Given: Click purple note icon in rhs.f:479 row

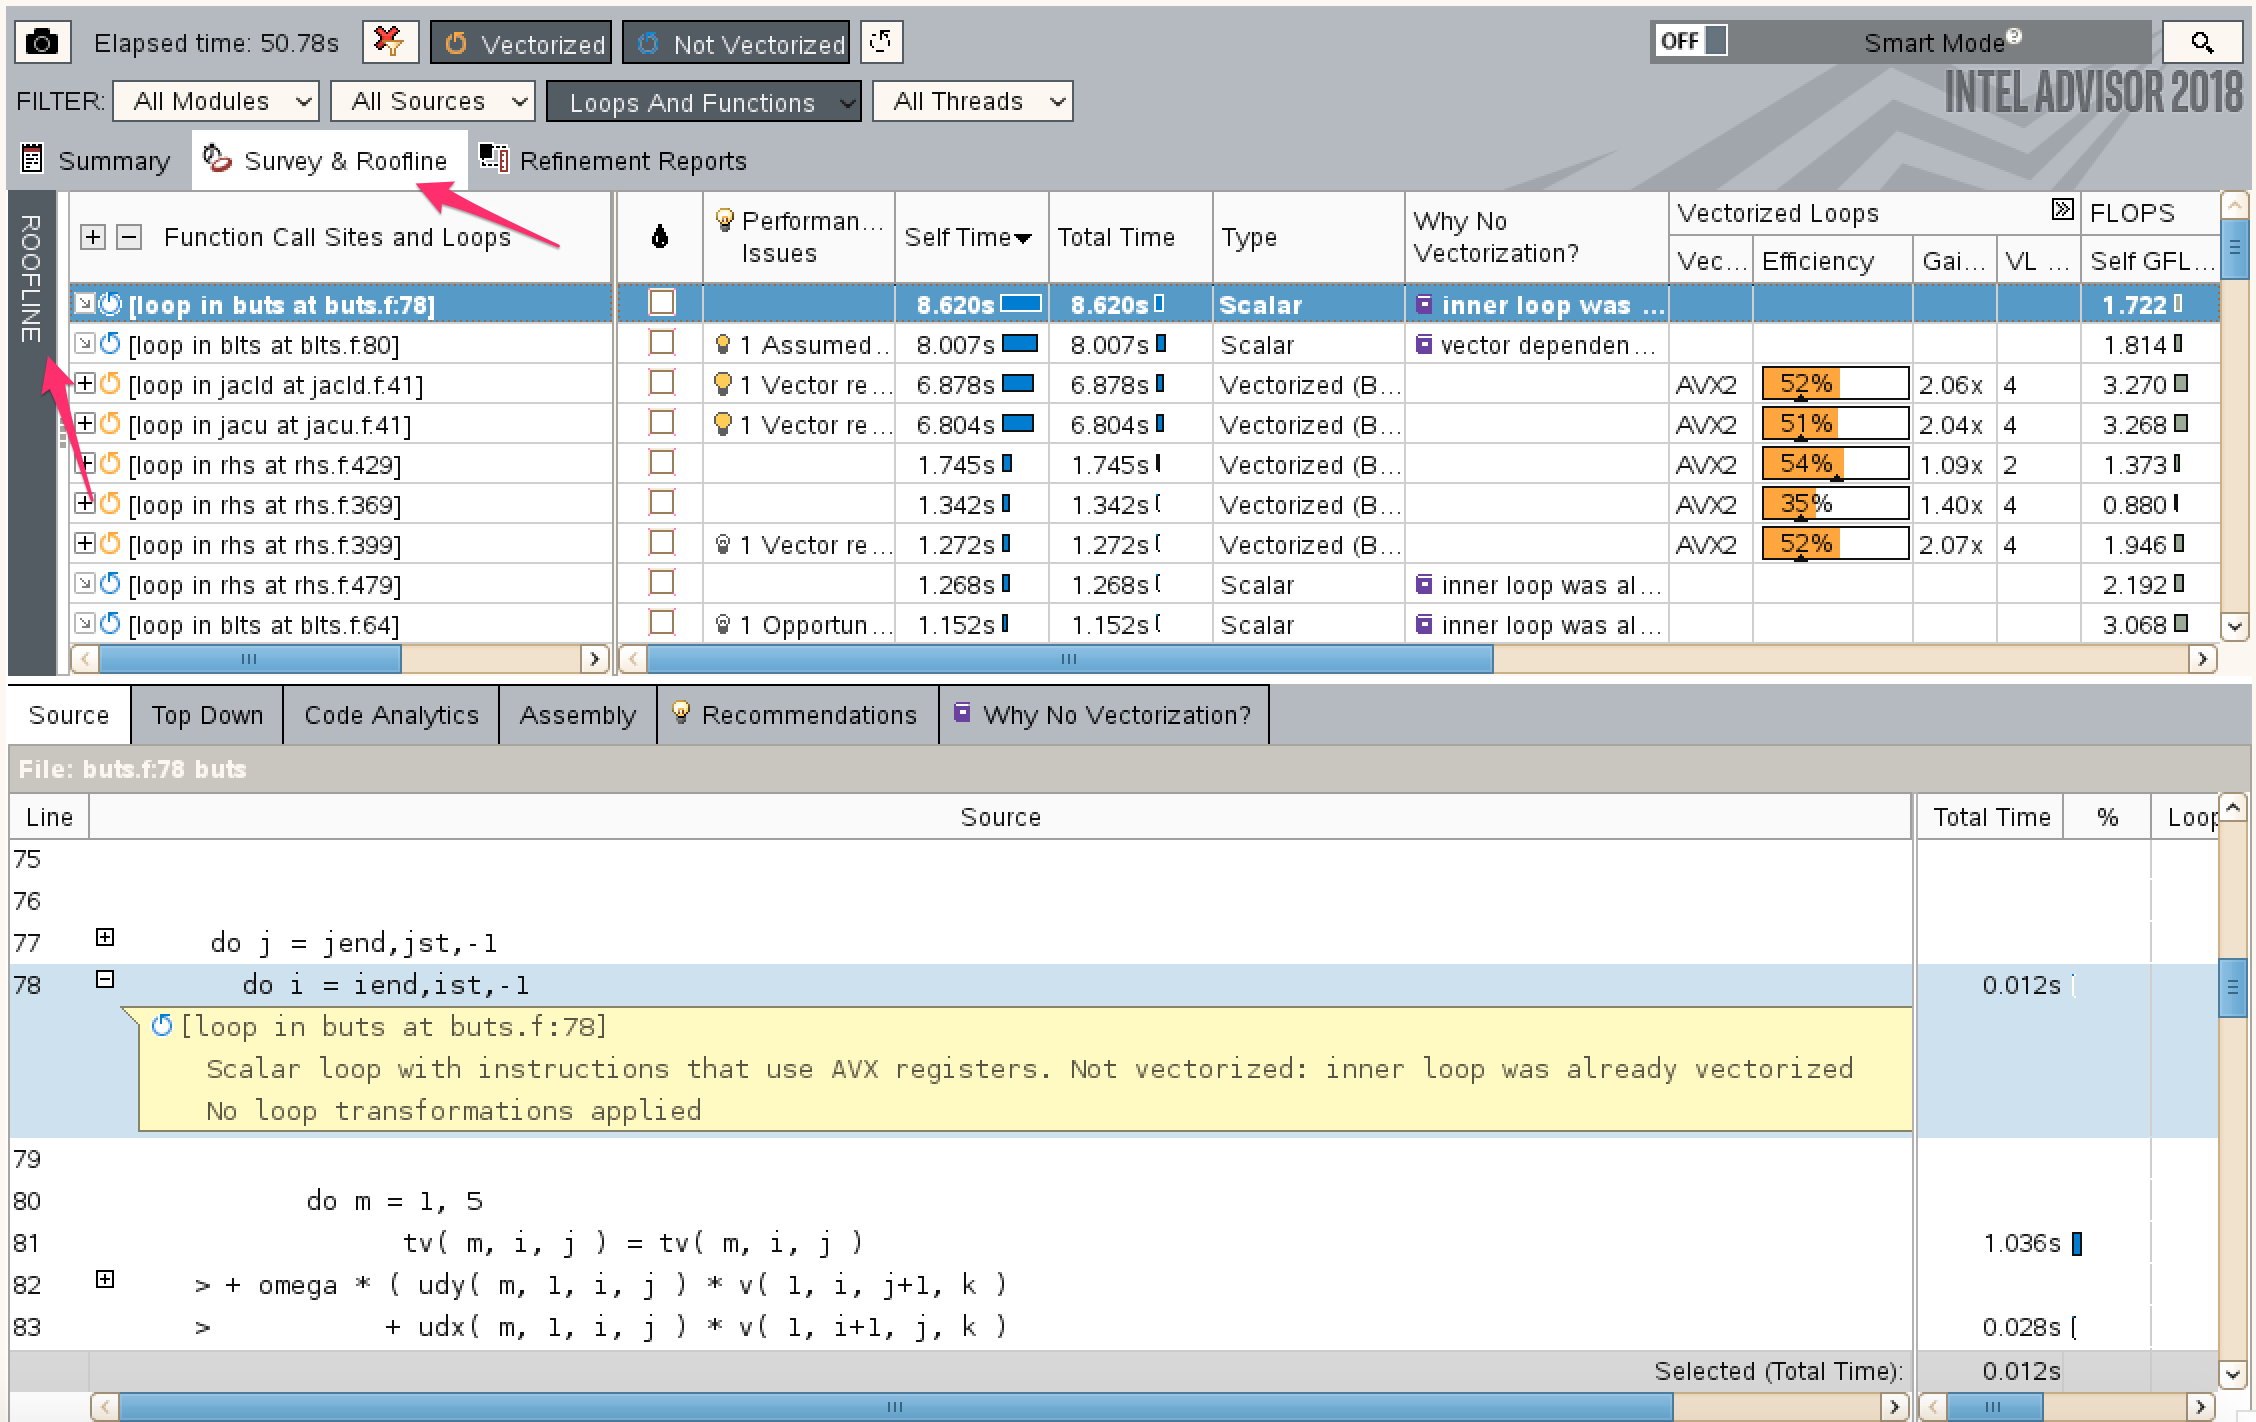Looking at the screenshot, I should (x=1424, y=584).
